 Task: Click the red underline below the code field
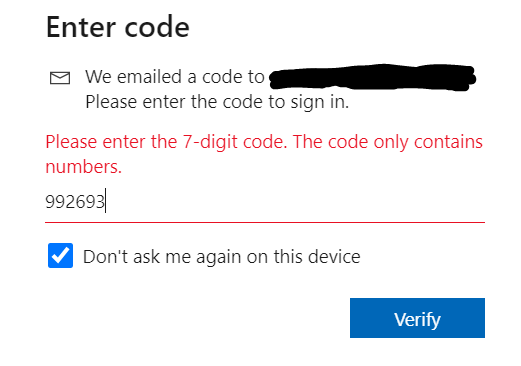click(265, 222)
